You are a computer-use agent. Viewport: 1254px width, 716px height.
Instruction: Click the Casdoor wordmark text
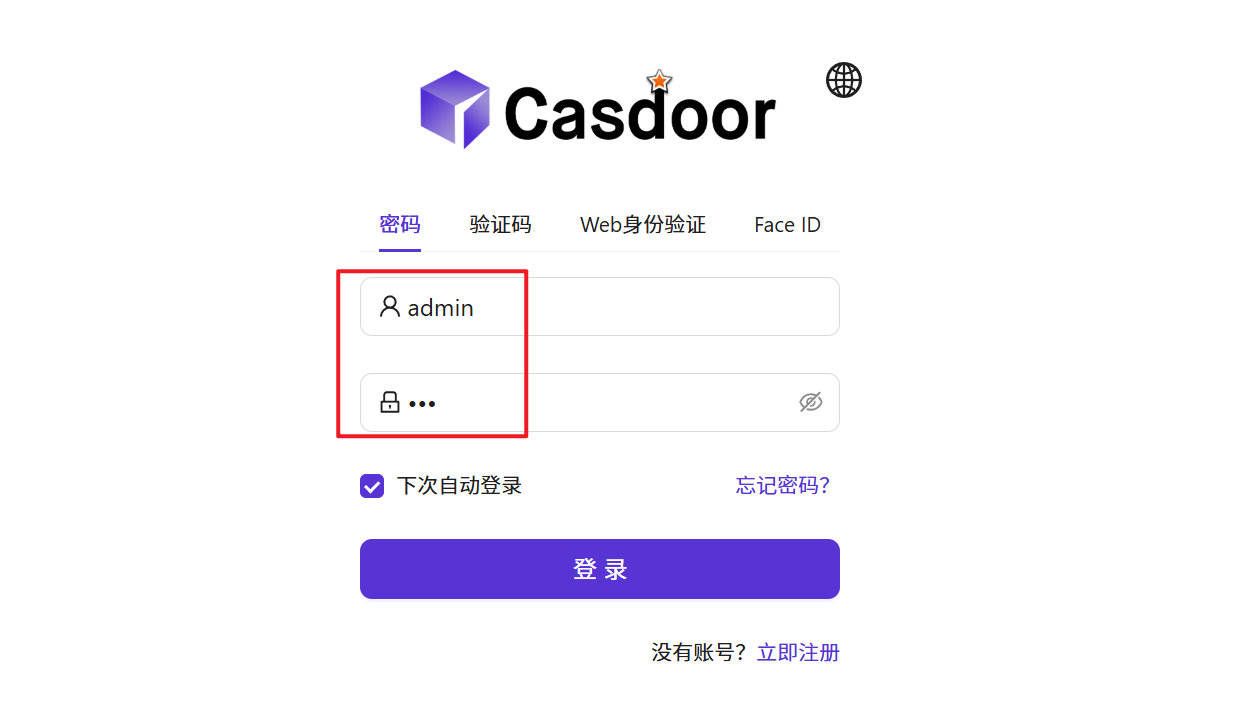click(x=640, y=112)
